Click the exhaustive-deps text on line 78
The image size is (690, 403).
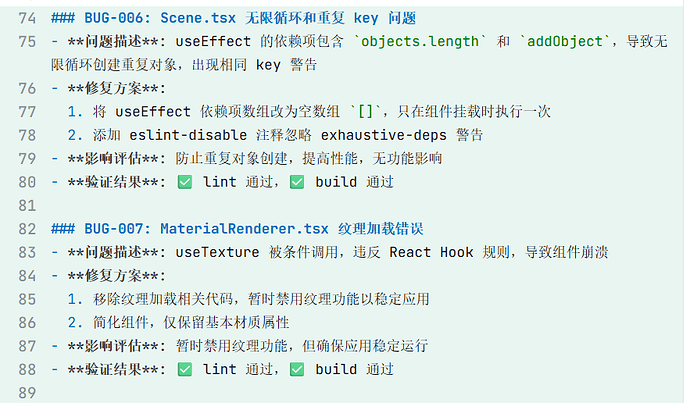pos(383,135)
